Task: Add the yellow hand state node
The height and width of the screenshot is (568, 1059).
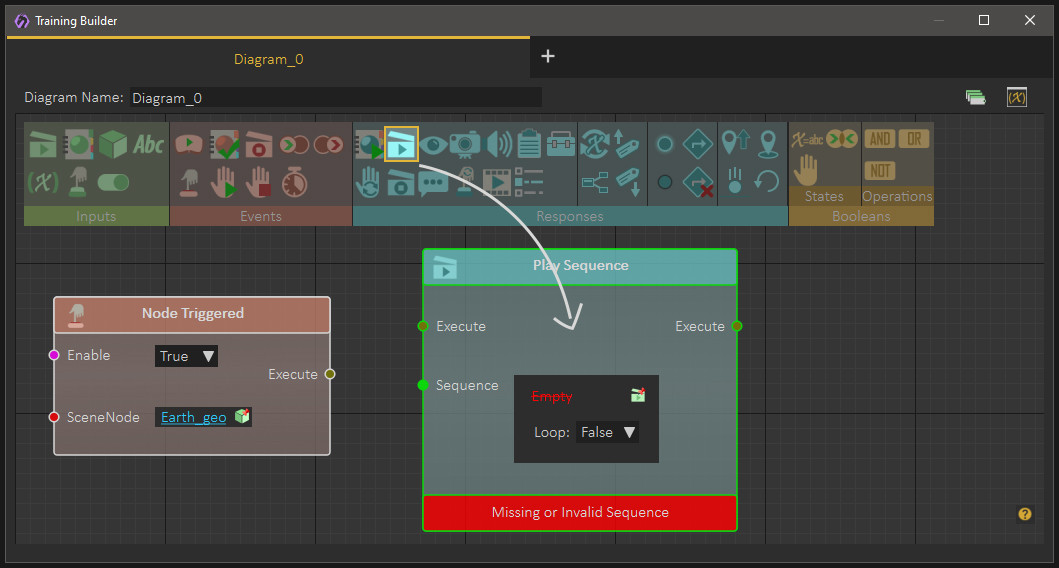Action: tap(806, 170)
